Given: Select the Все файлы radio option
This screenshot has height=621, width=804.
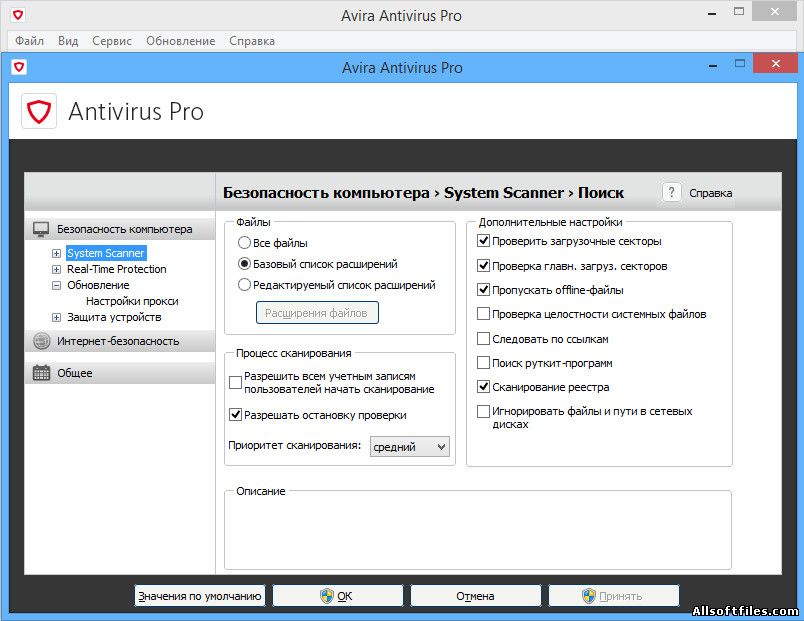Looking at the screenshot, I should (244, 243).
